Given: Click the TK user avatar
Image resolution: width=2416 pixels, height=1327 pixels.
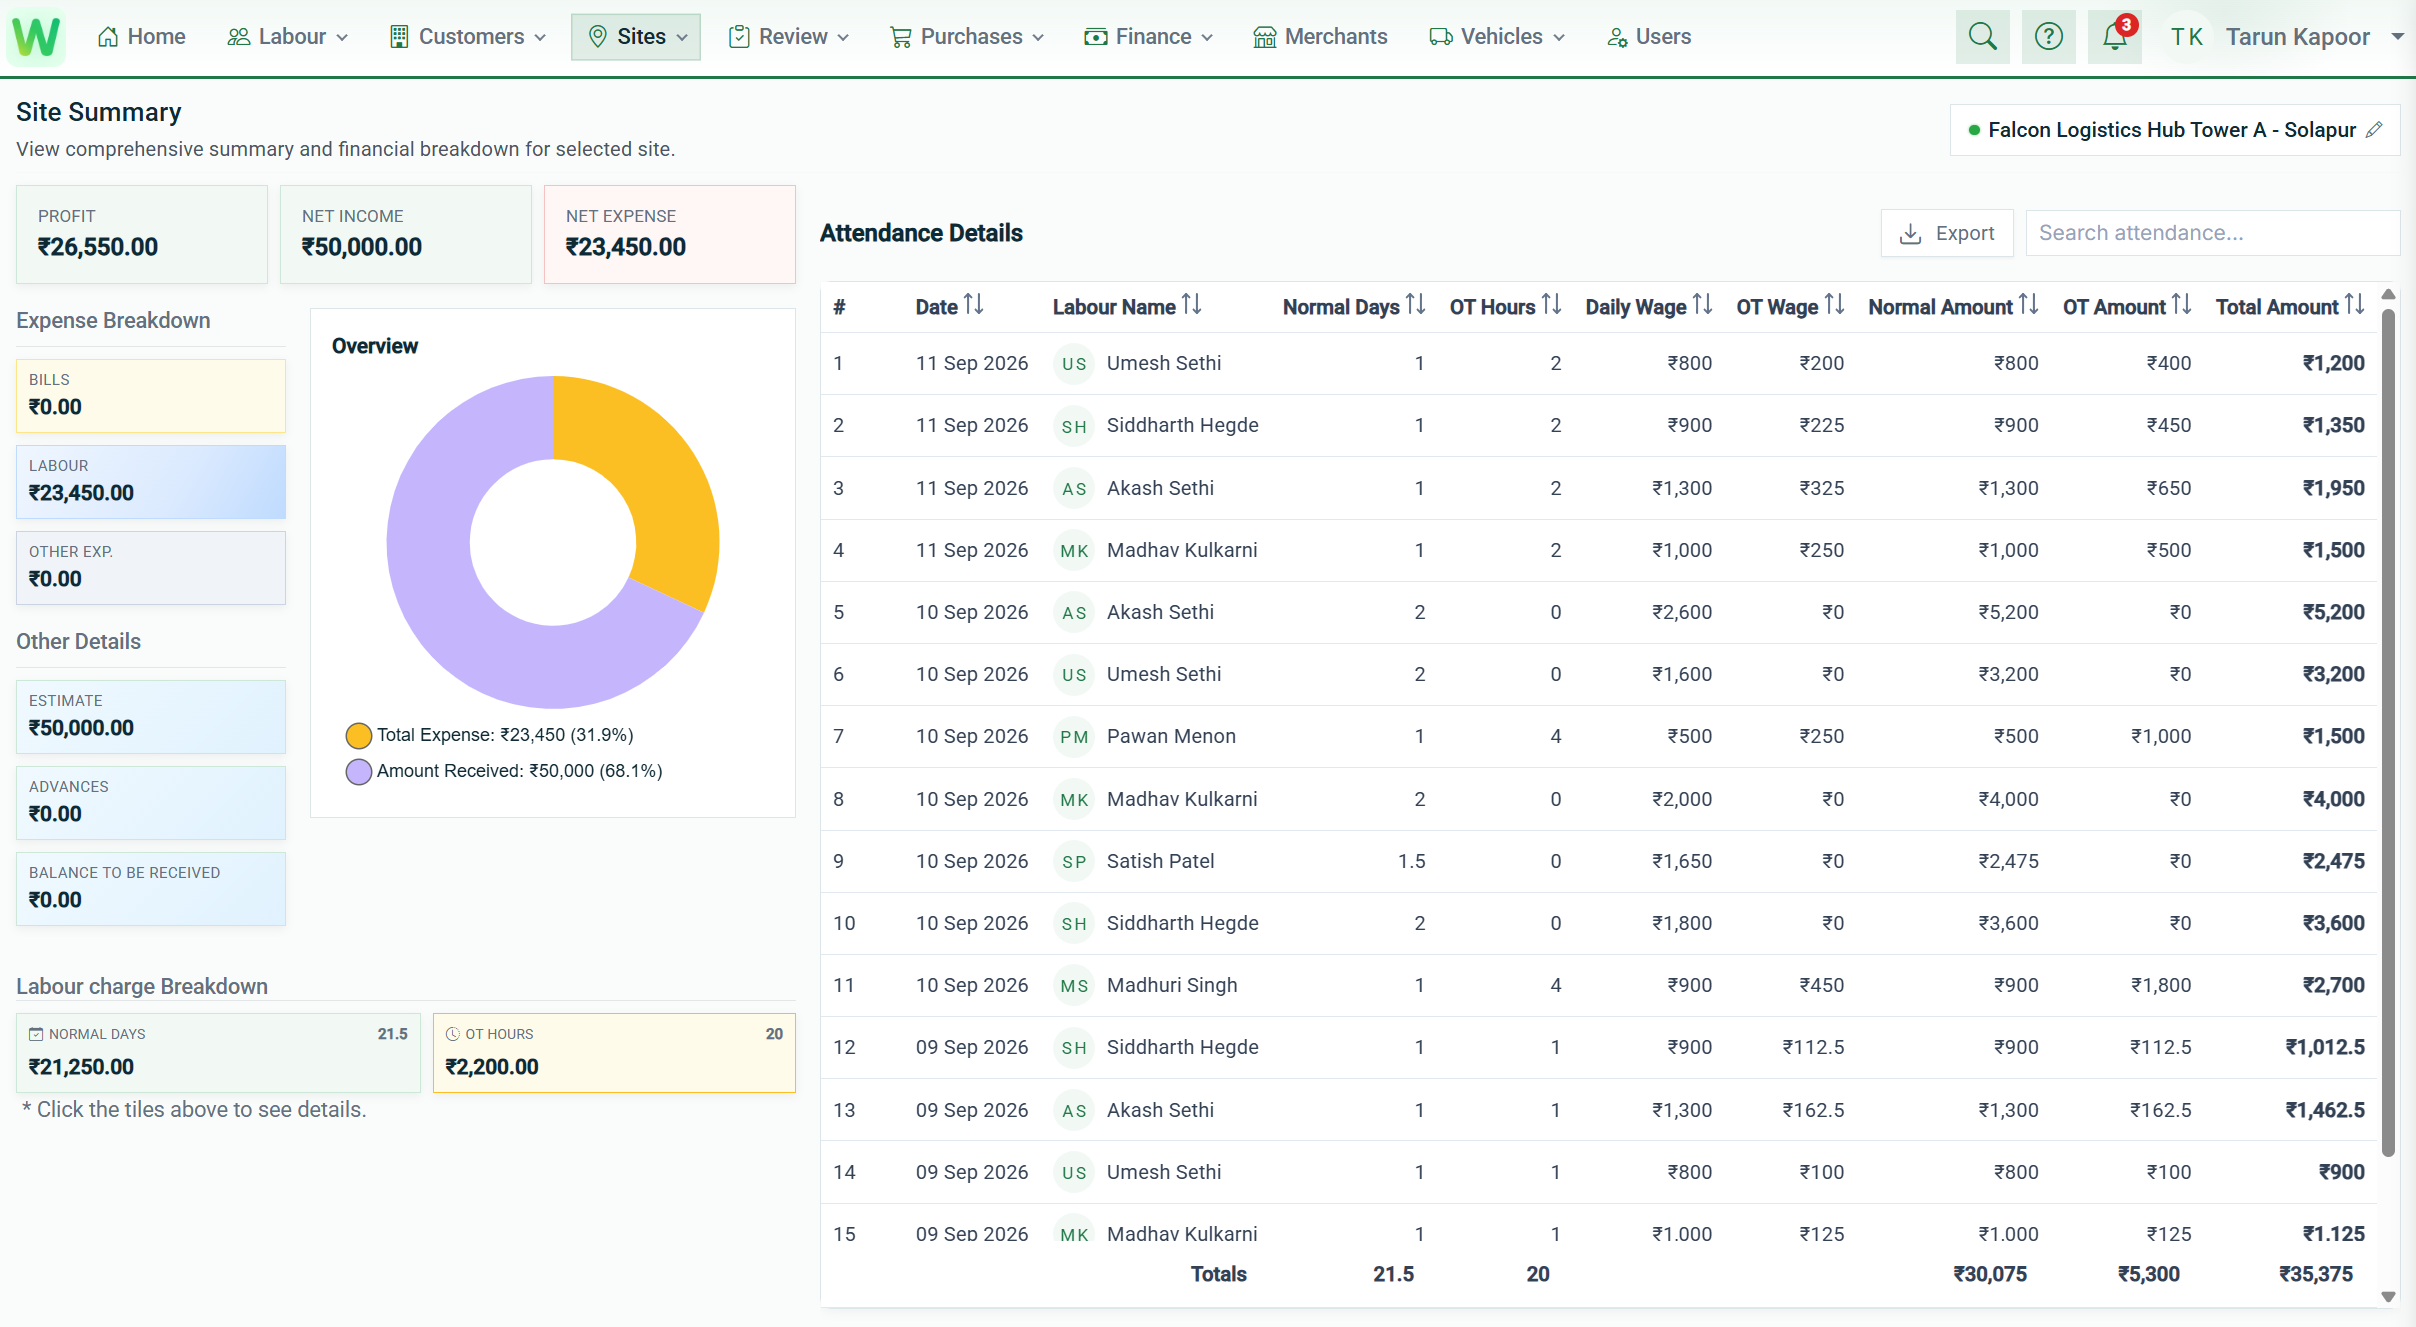Looking at the screenshot, I should 2187,37.
